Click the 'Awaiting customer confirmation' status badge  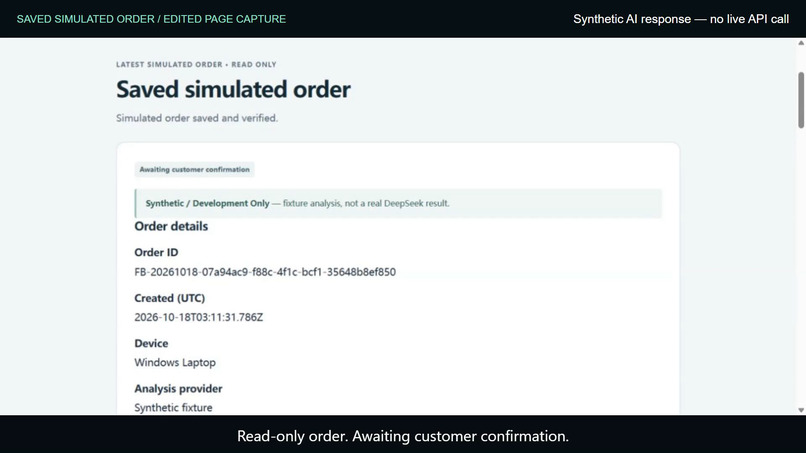[194, 169]
